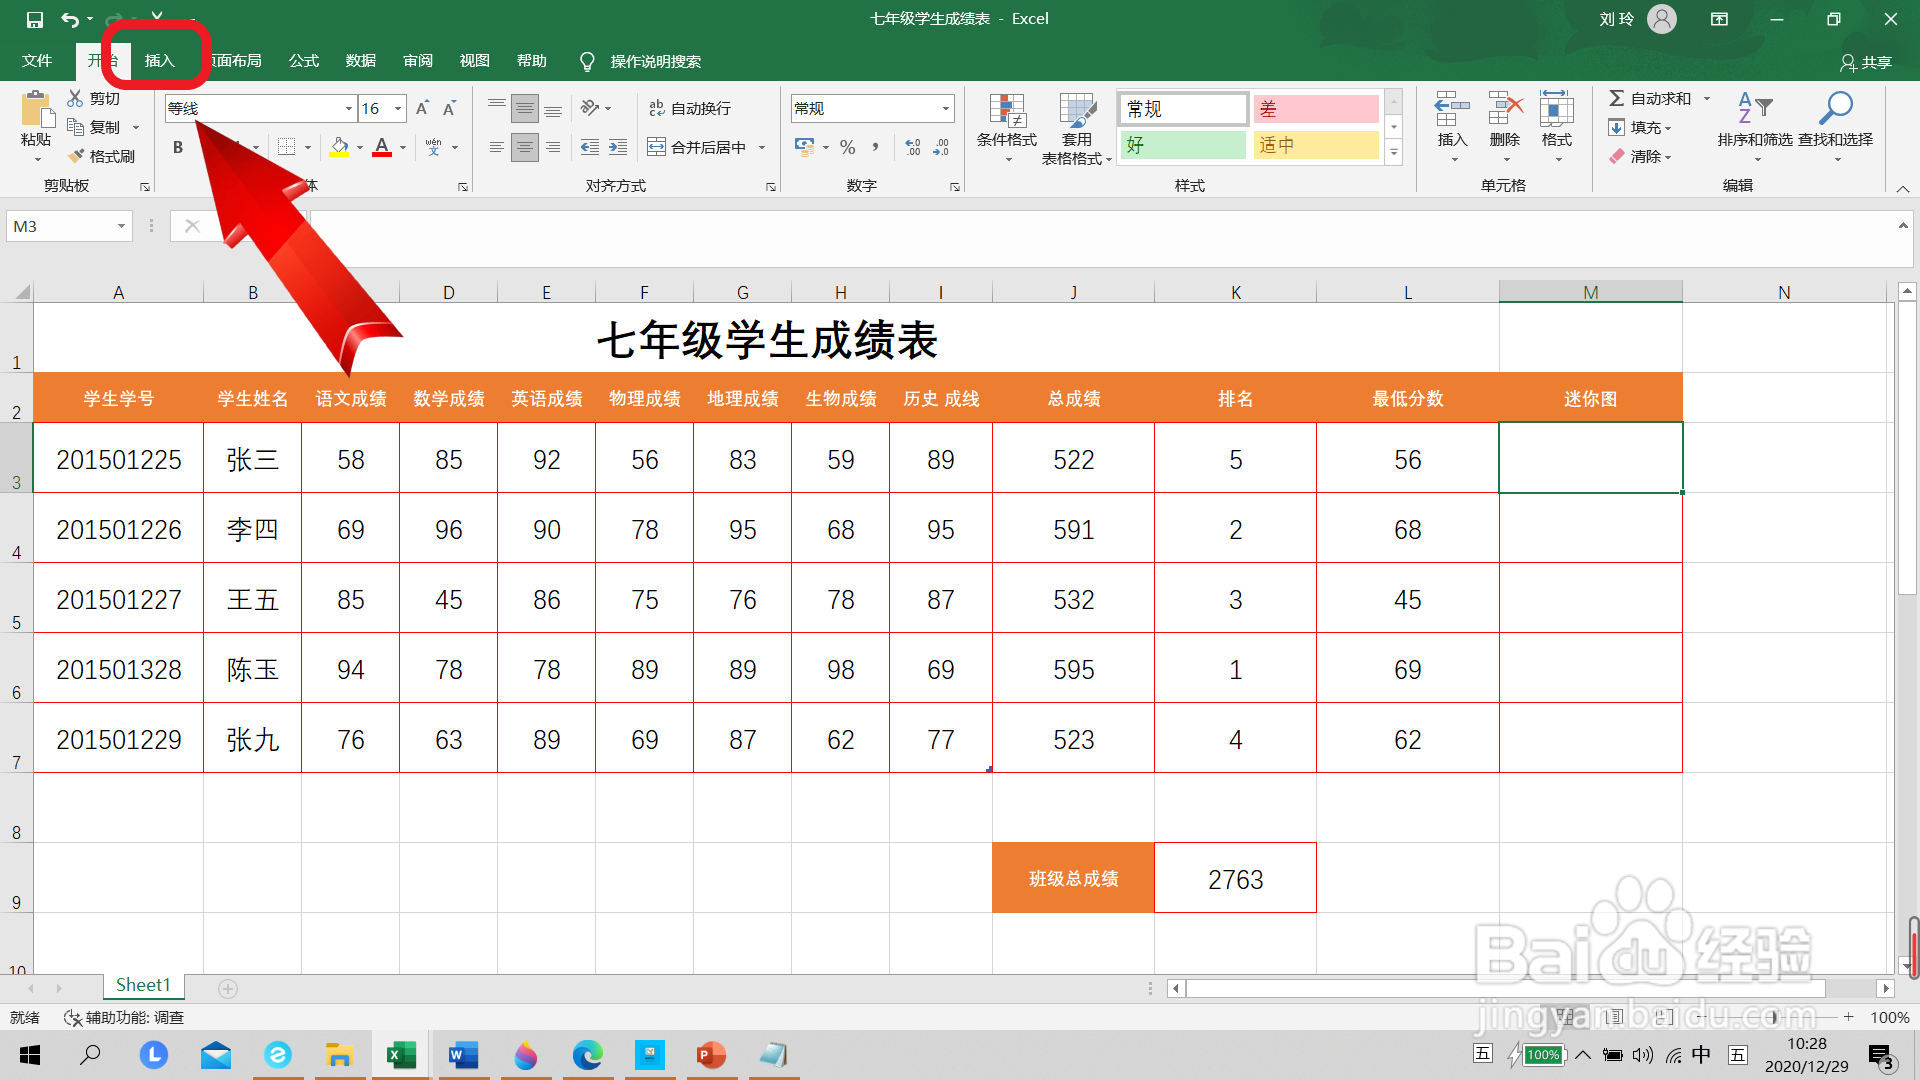Open the Help (帮助) tab
The height and width of the screenshot is (1080, 1920).
click(x=532, y=61)
